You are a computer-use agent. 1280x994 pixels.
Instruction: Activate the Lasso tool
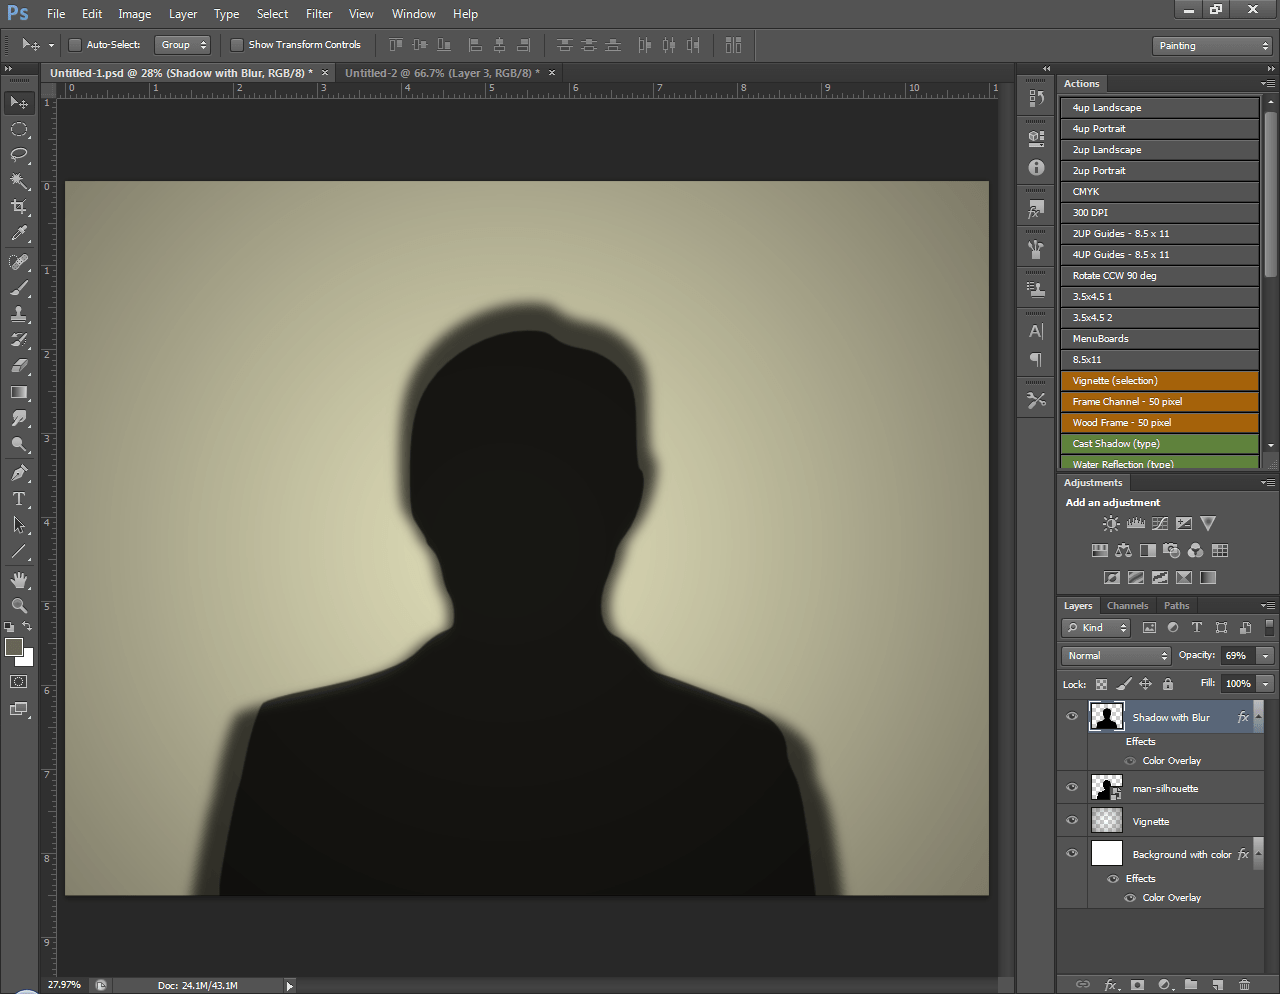pyautogui.click(x=18, y=155)
